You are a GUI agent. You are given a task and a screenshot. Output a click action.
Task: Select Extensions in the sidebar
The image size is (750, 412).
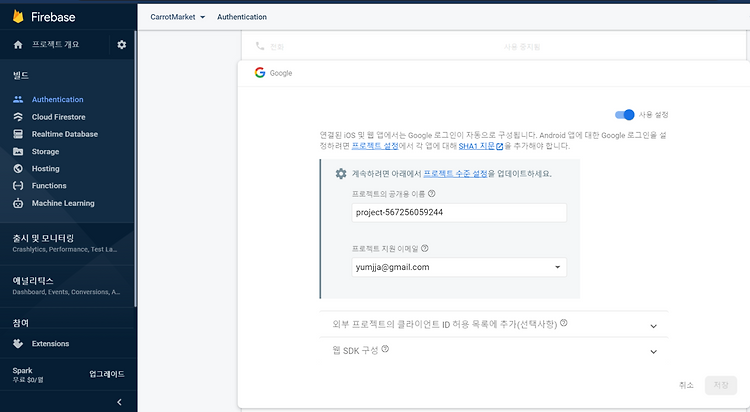[50, 344]
